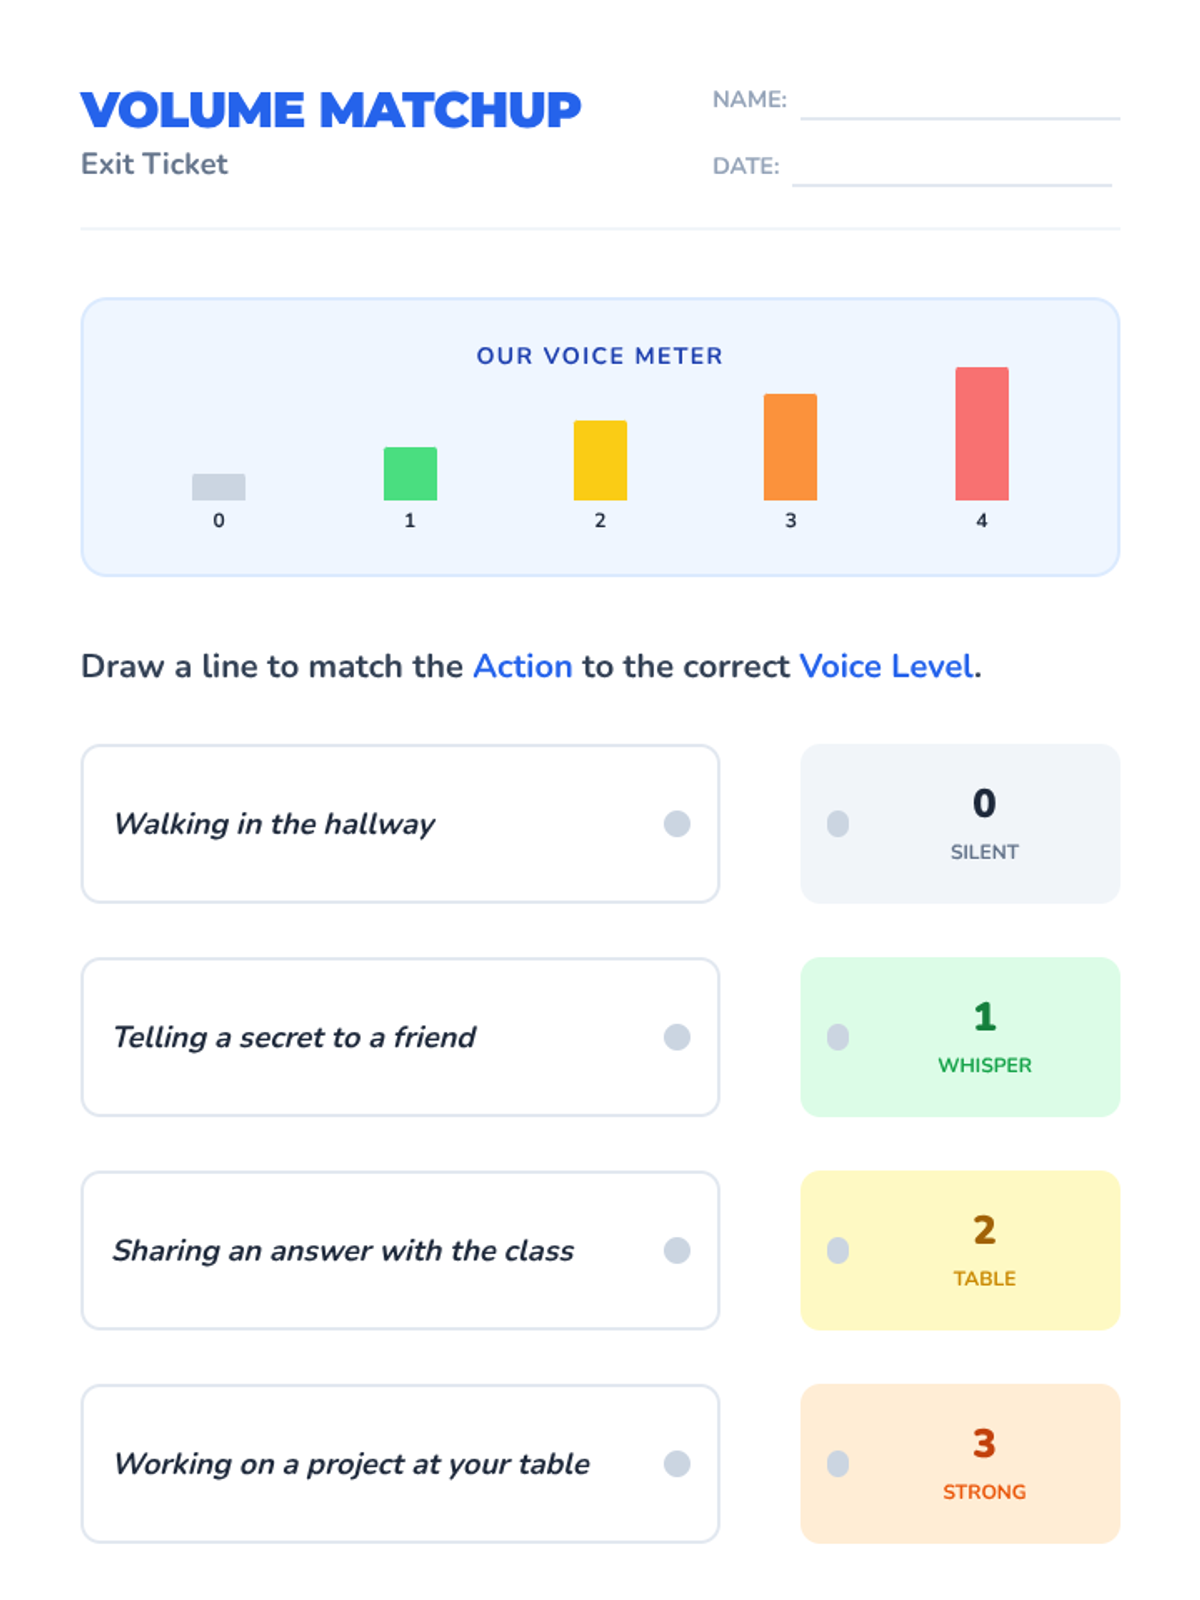Click the Our Voice Meter heading
Image resolution: width=1200 pixels, height=1600 pixels.
tap(599, 356)
